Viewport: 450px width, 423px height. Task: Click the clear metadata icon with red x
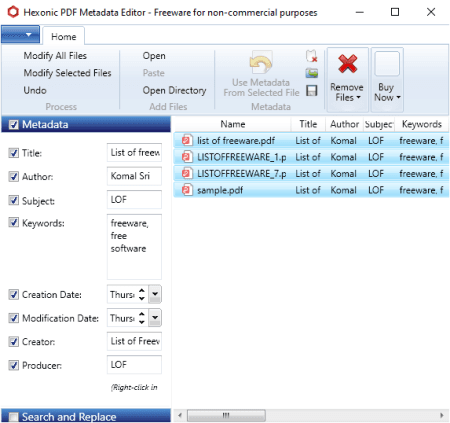[312, 56]
